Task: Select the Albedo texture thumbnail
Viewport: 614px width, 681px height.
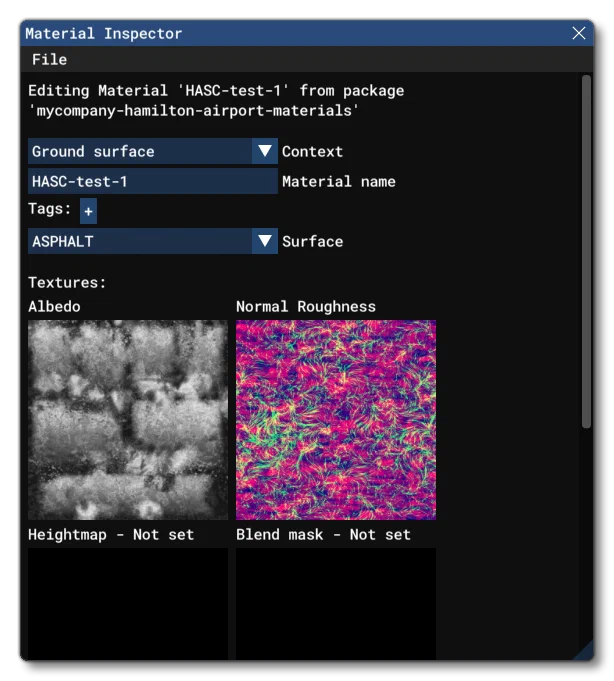Action: coord(128,420)
